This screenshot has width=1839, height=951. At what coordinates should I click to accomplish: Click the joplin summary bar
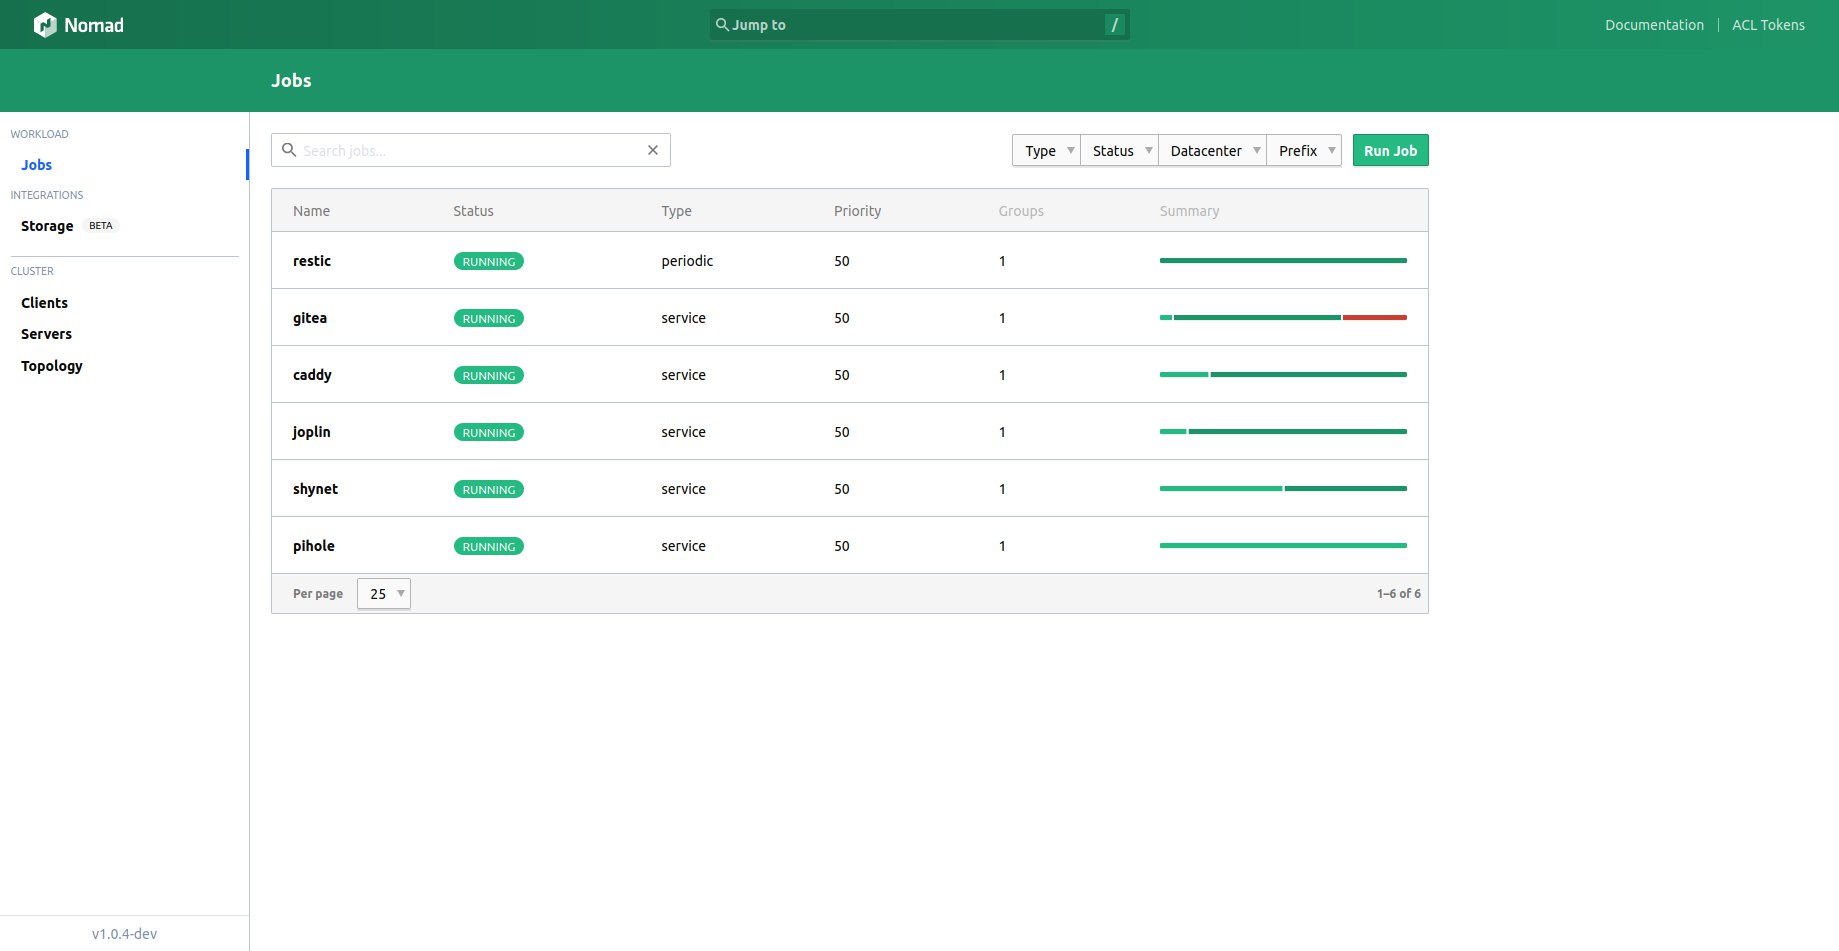[x=1283, y=431]
